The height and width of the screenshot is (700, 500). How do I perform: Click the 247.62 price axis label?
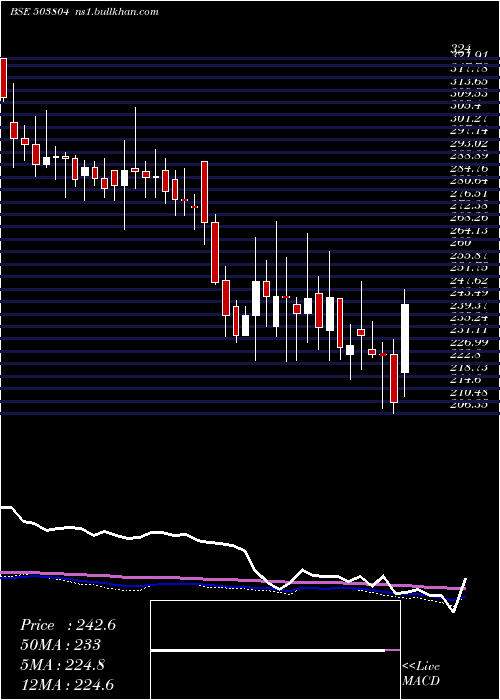(468, 280)
